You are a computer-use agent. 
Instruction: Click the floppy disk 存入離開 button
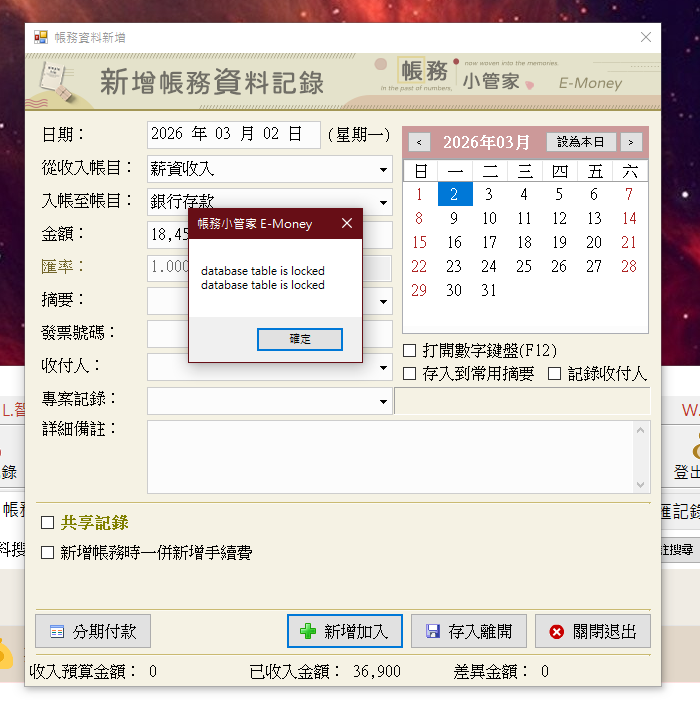(469, 631)
